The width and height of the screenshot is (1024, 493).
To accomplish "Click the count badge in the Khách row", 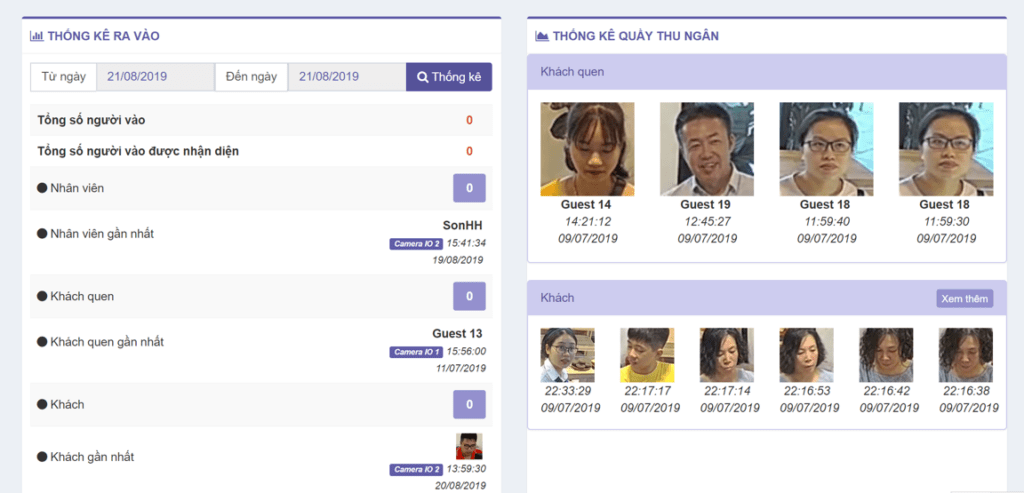I will (469, 404).
